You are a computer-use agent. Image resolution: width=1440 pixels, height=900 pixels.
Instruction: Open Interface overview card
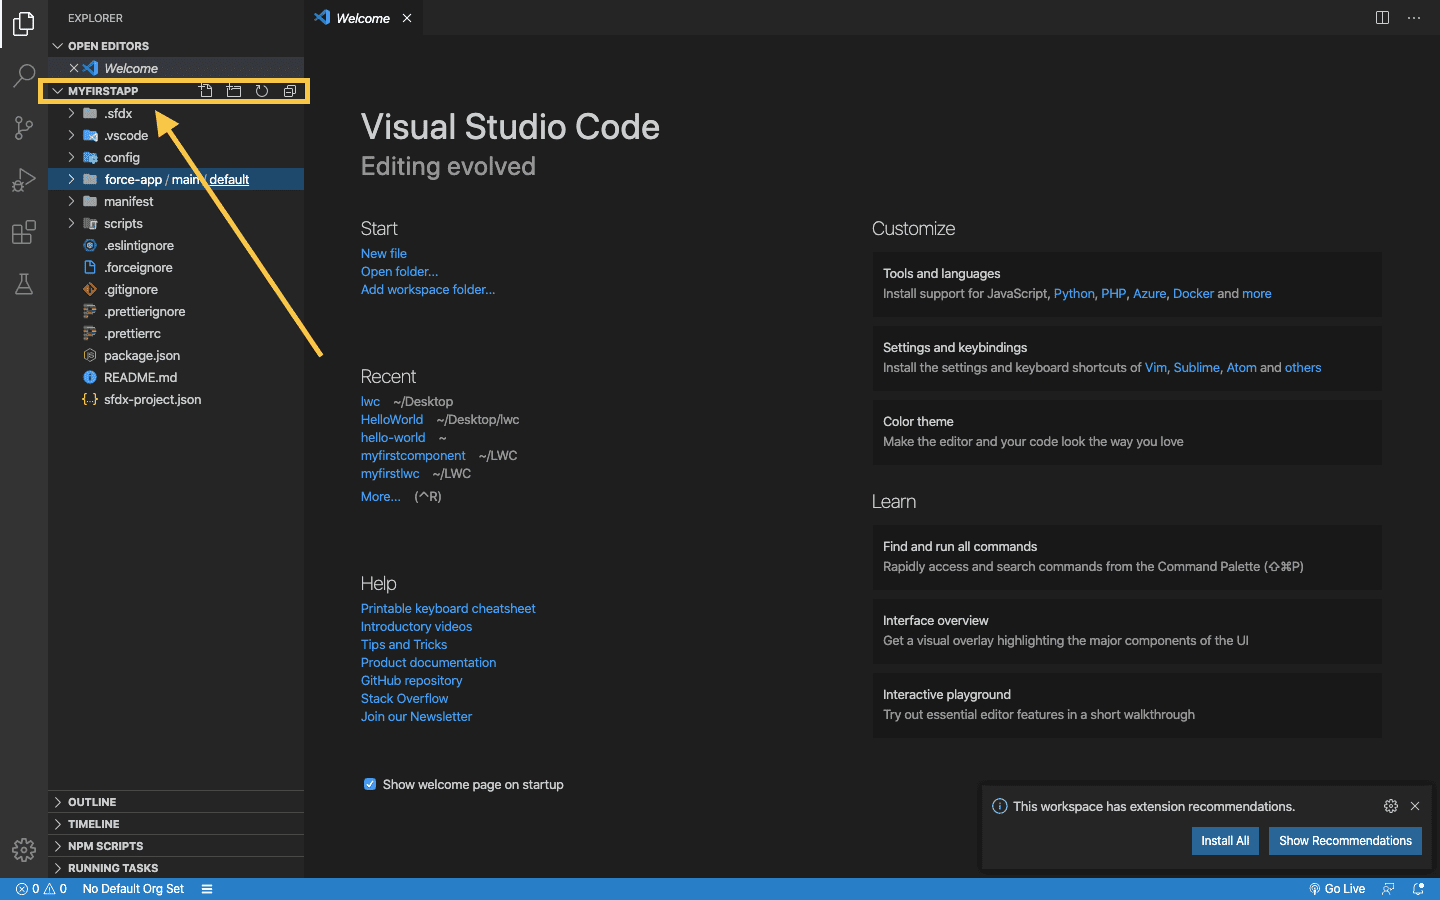(1127, 631)
